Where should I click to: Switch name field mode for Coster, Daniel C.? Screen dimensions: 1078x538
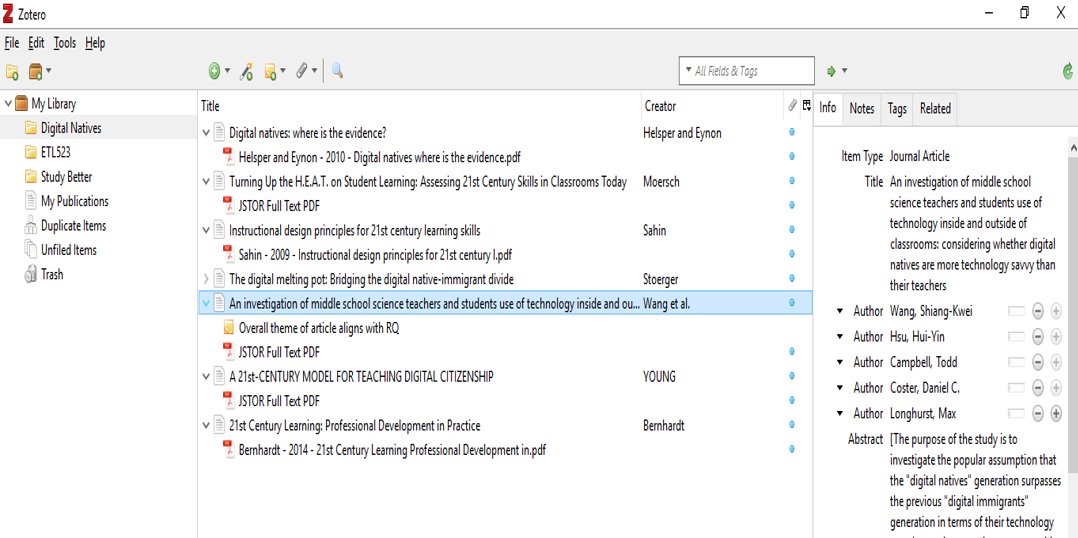(1016, 388)
